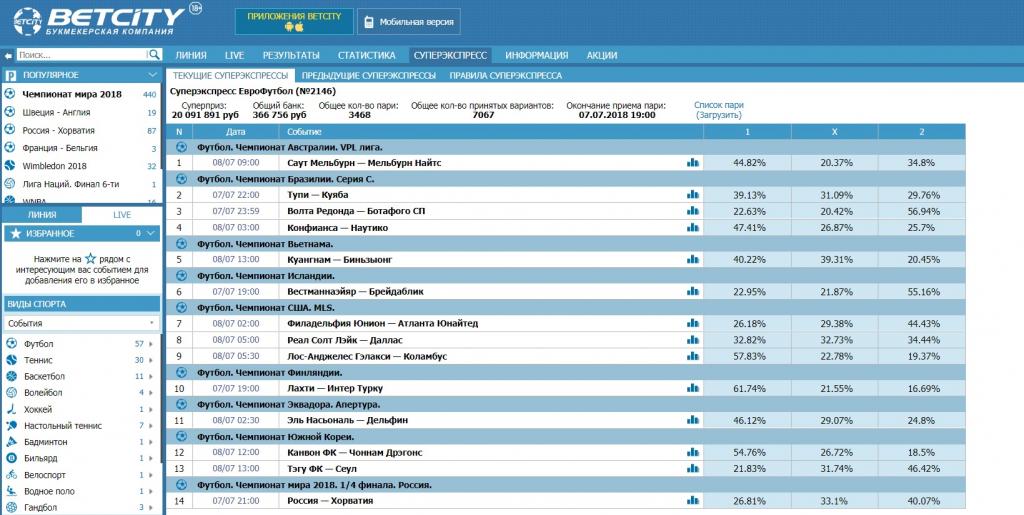Viewport: 1024px width, 515px height.
Task: Open the События dropdown
Action: pyautogui.click(x=81, y=323)
